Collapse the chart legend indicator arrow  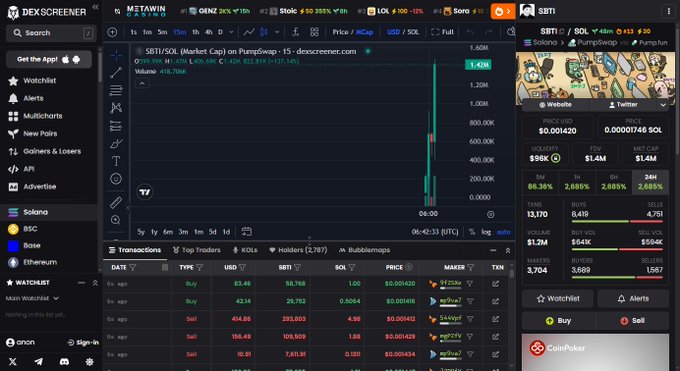[x=142, y=83]
